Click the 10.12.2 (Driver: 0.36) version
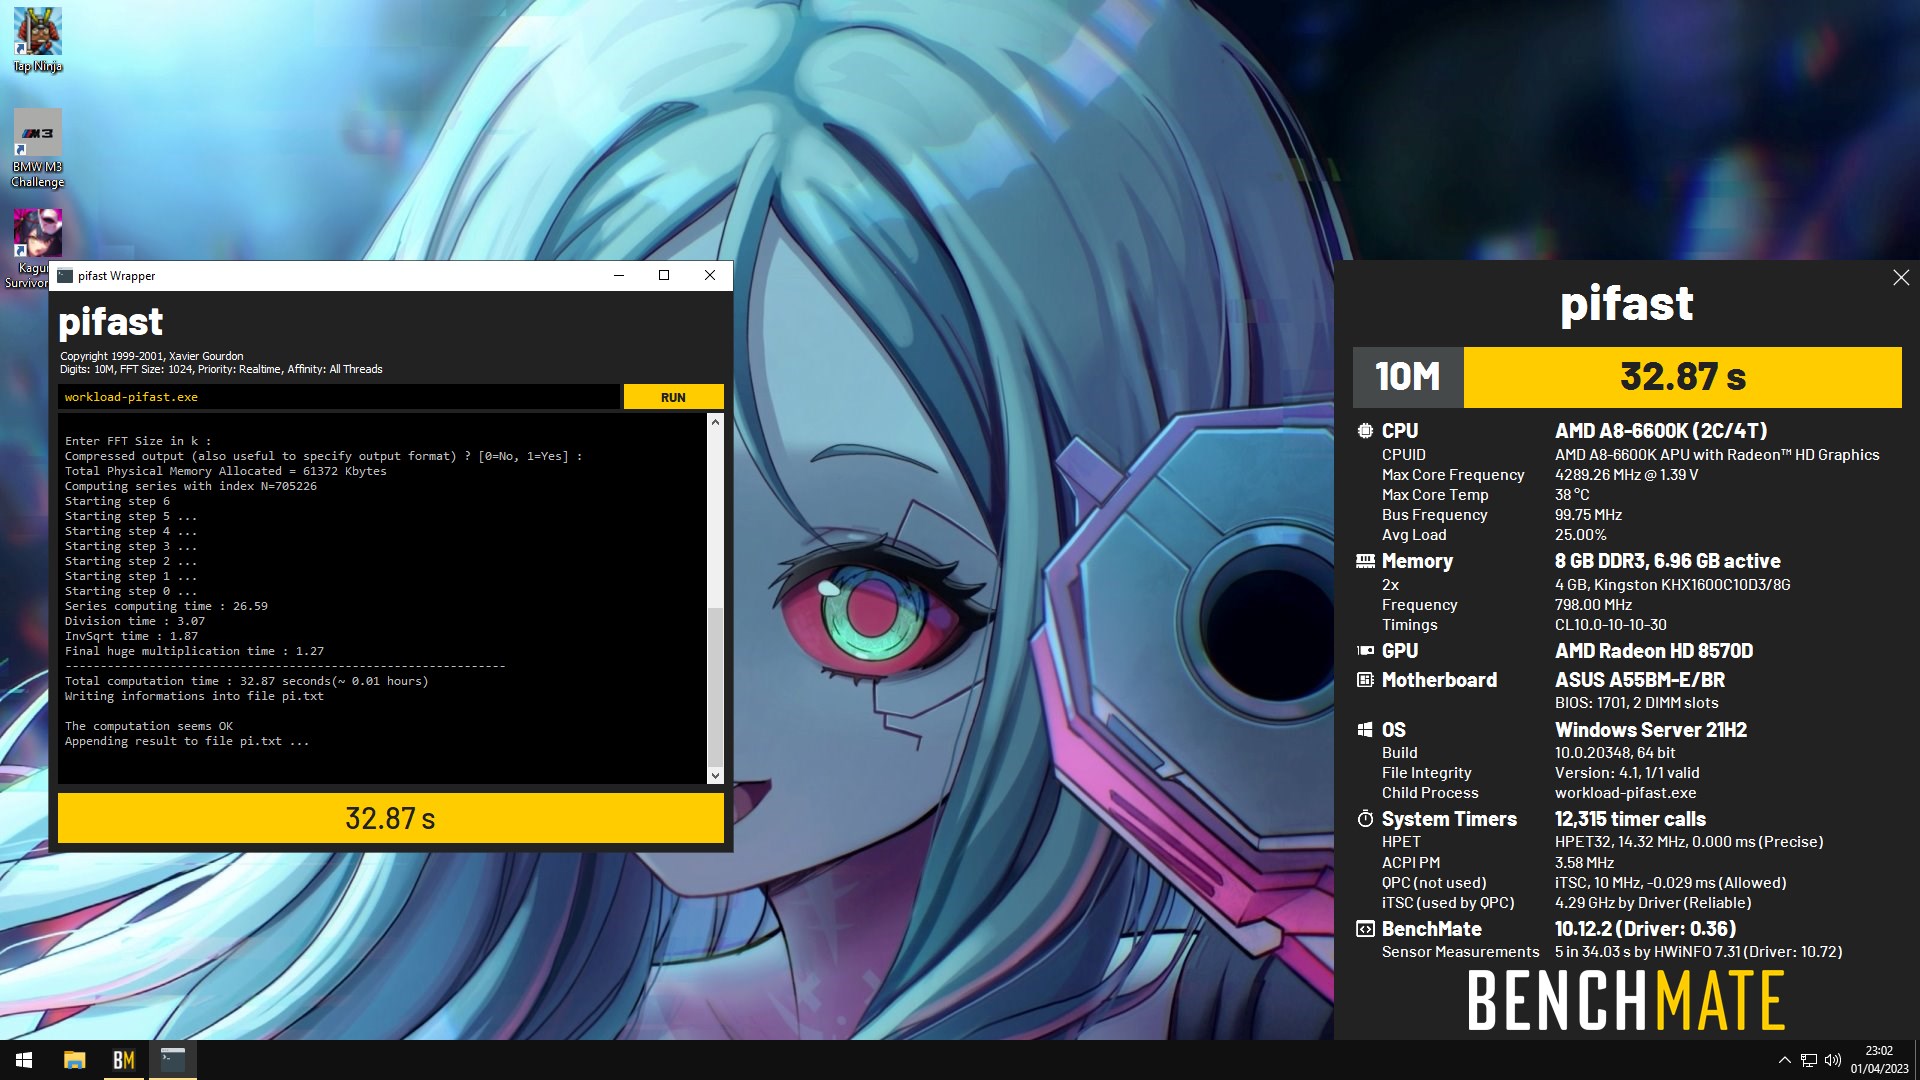This screenshot has height=1080, width=1920. pyautogui.click(x=1645, y=929)
